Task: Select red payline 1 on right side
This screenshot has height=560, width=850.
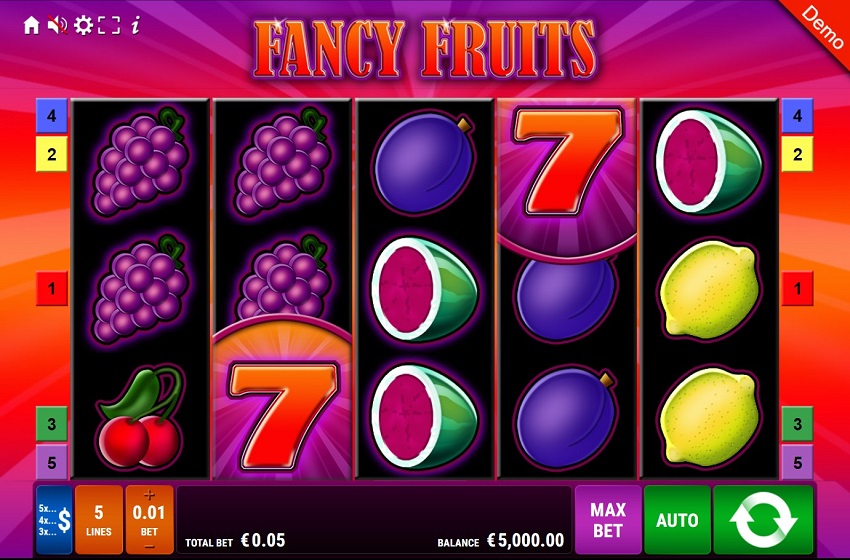Action: tap(797, 288)
